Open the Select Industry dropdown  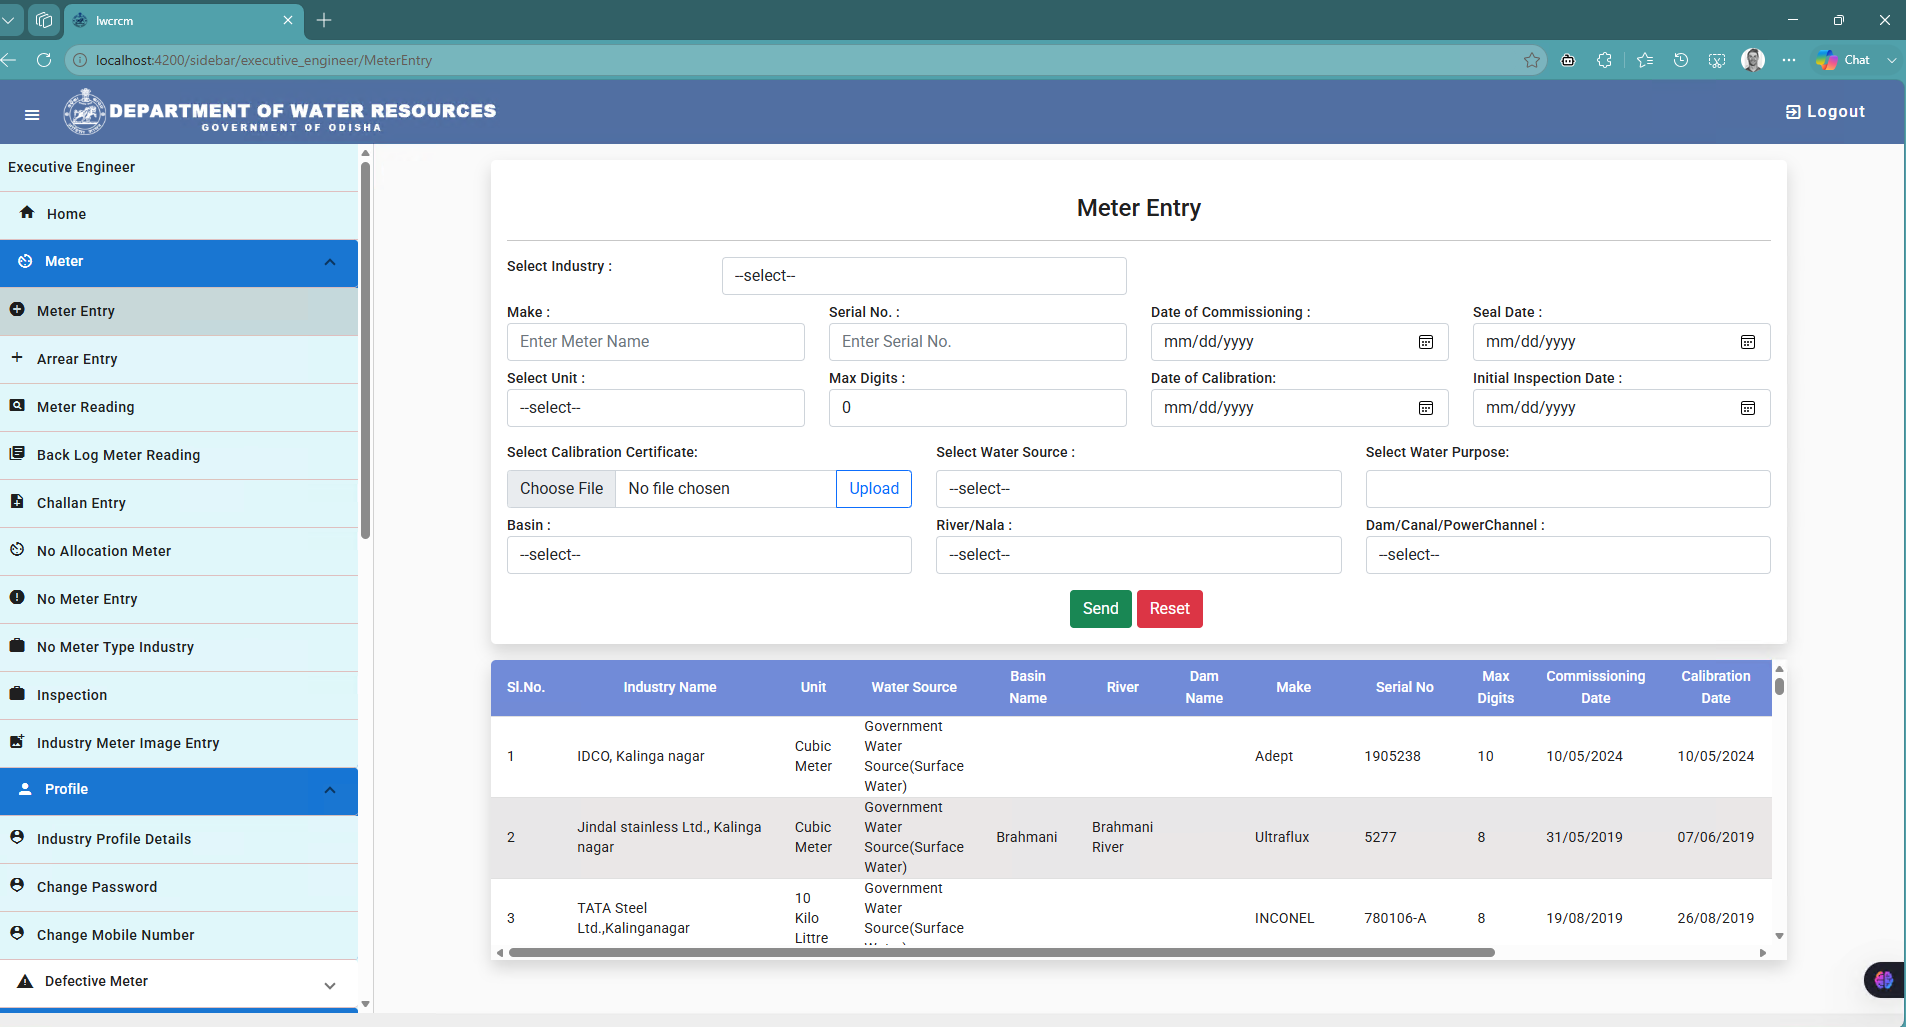(924, 276)
